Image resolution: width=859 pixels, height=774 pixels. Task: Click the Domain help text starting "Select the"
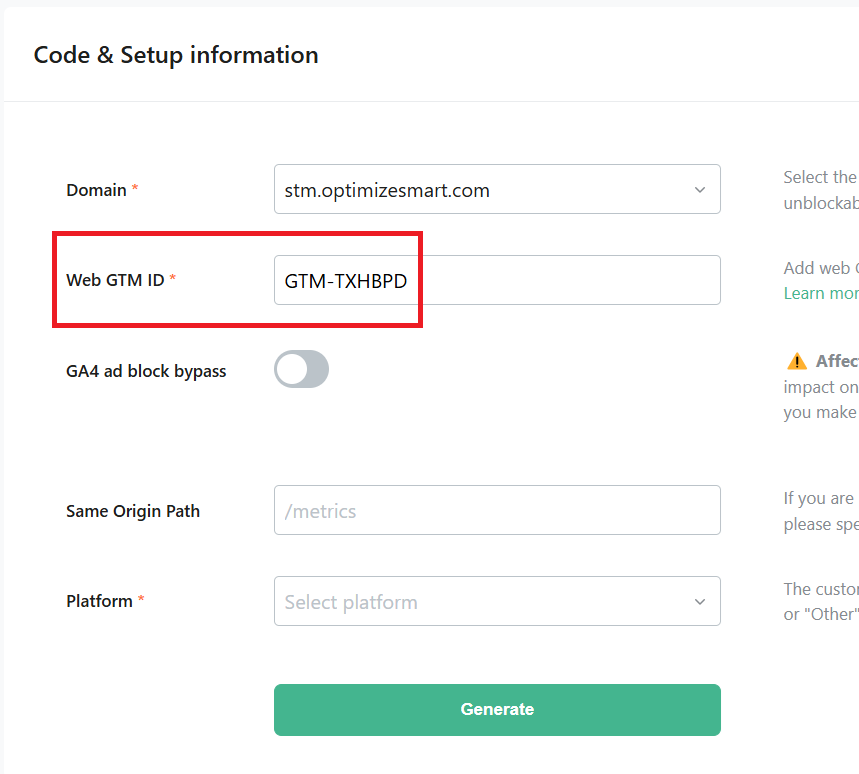pyautogui.click(x=820, y=178)
